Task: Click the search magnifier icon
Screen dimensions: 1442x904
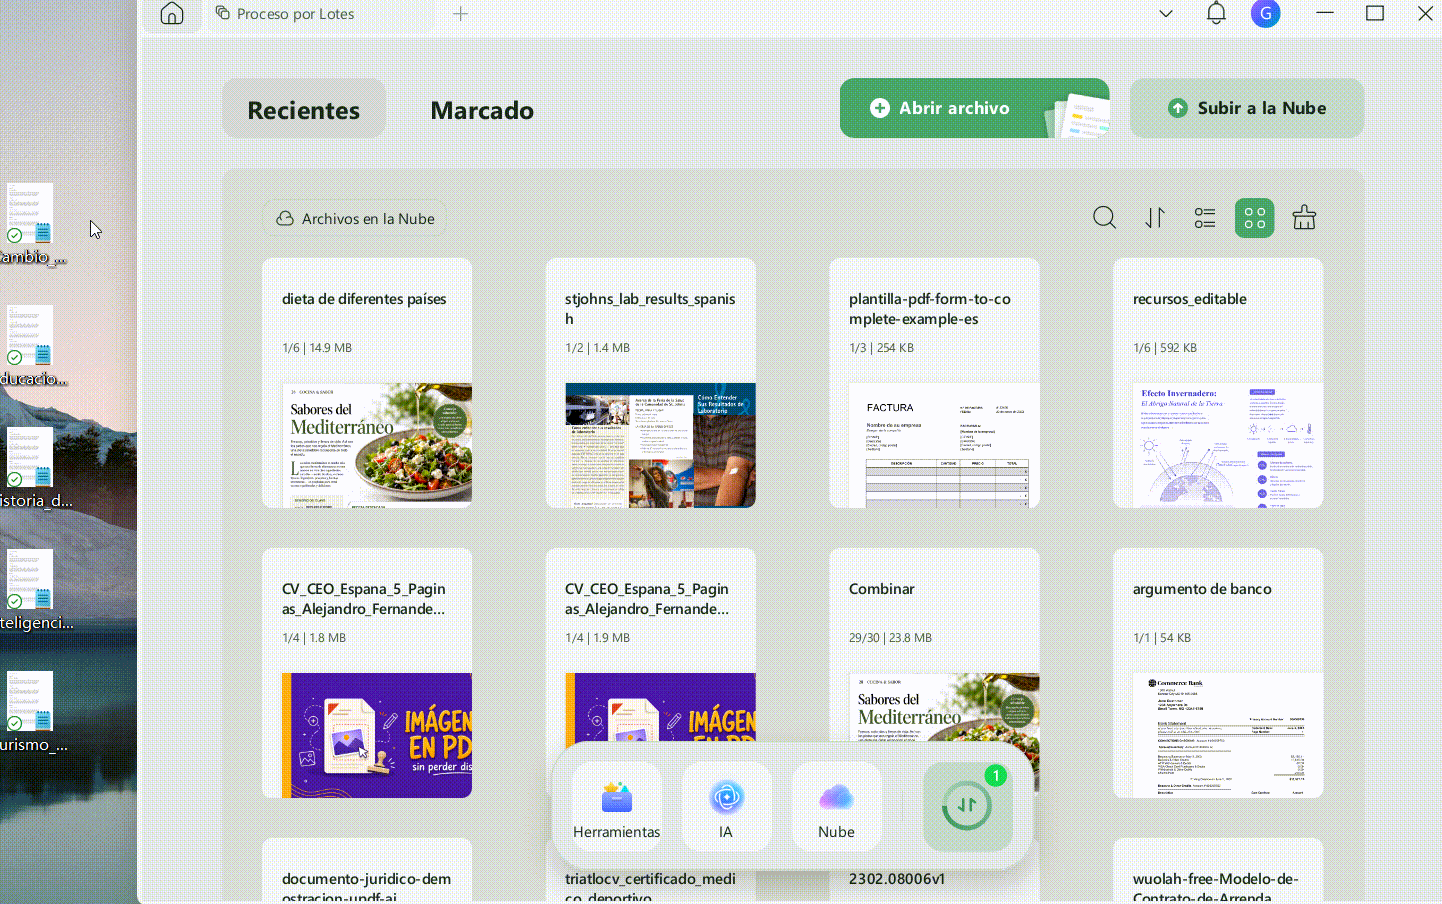Action: [1104, 218]
